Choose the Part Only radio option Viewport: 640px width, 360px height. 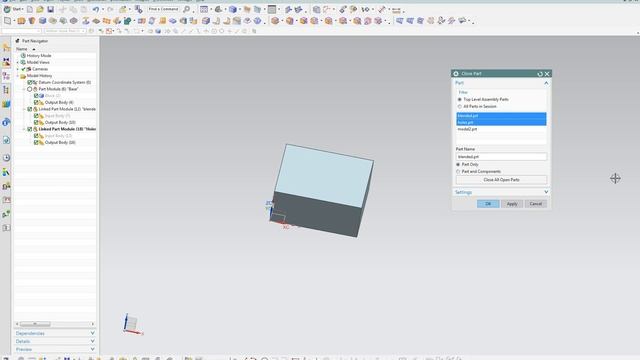pos(458,164)
